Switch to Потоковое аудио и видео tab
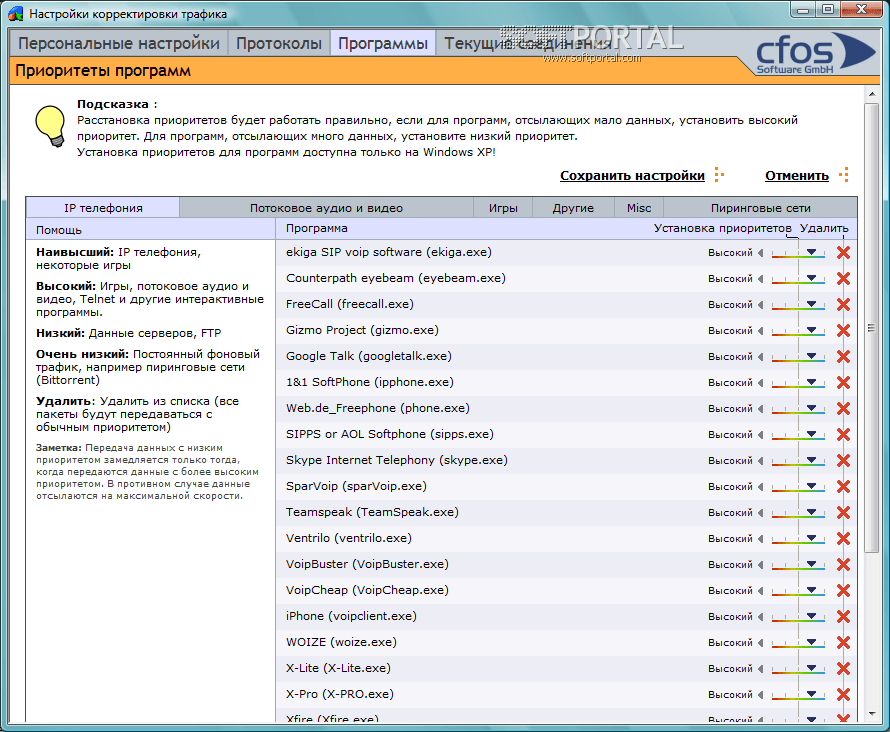This screenshot has height=732, width=890. (326, 208)
